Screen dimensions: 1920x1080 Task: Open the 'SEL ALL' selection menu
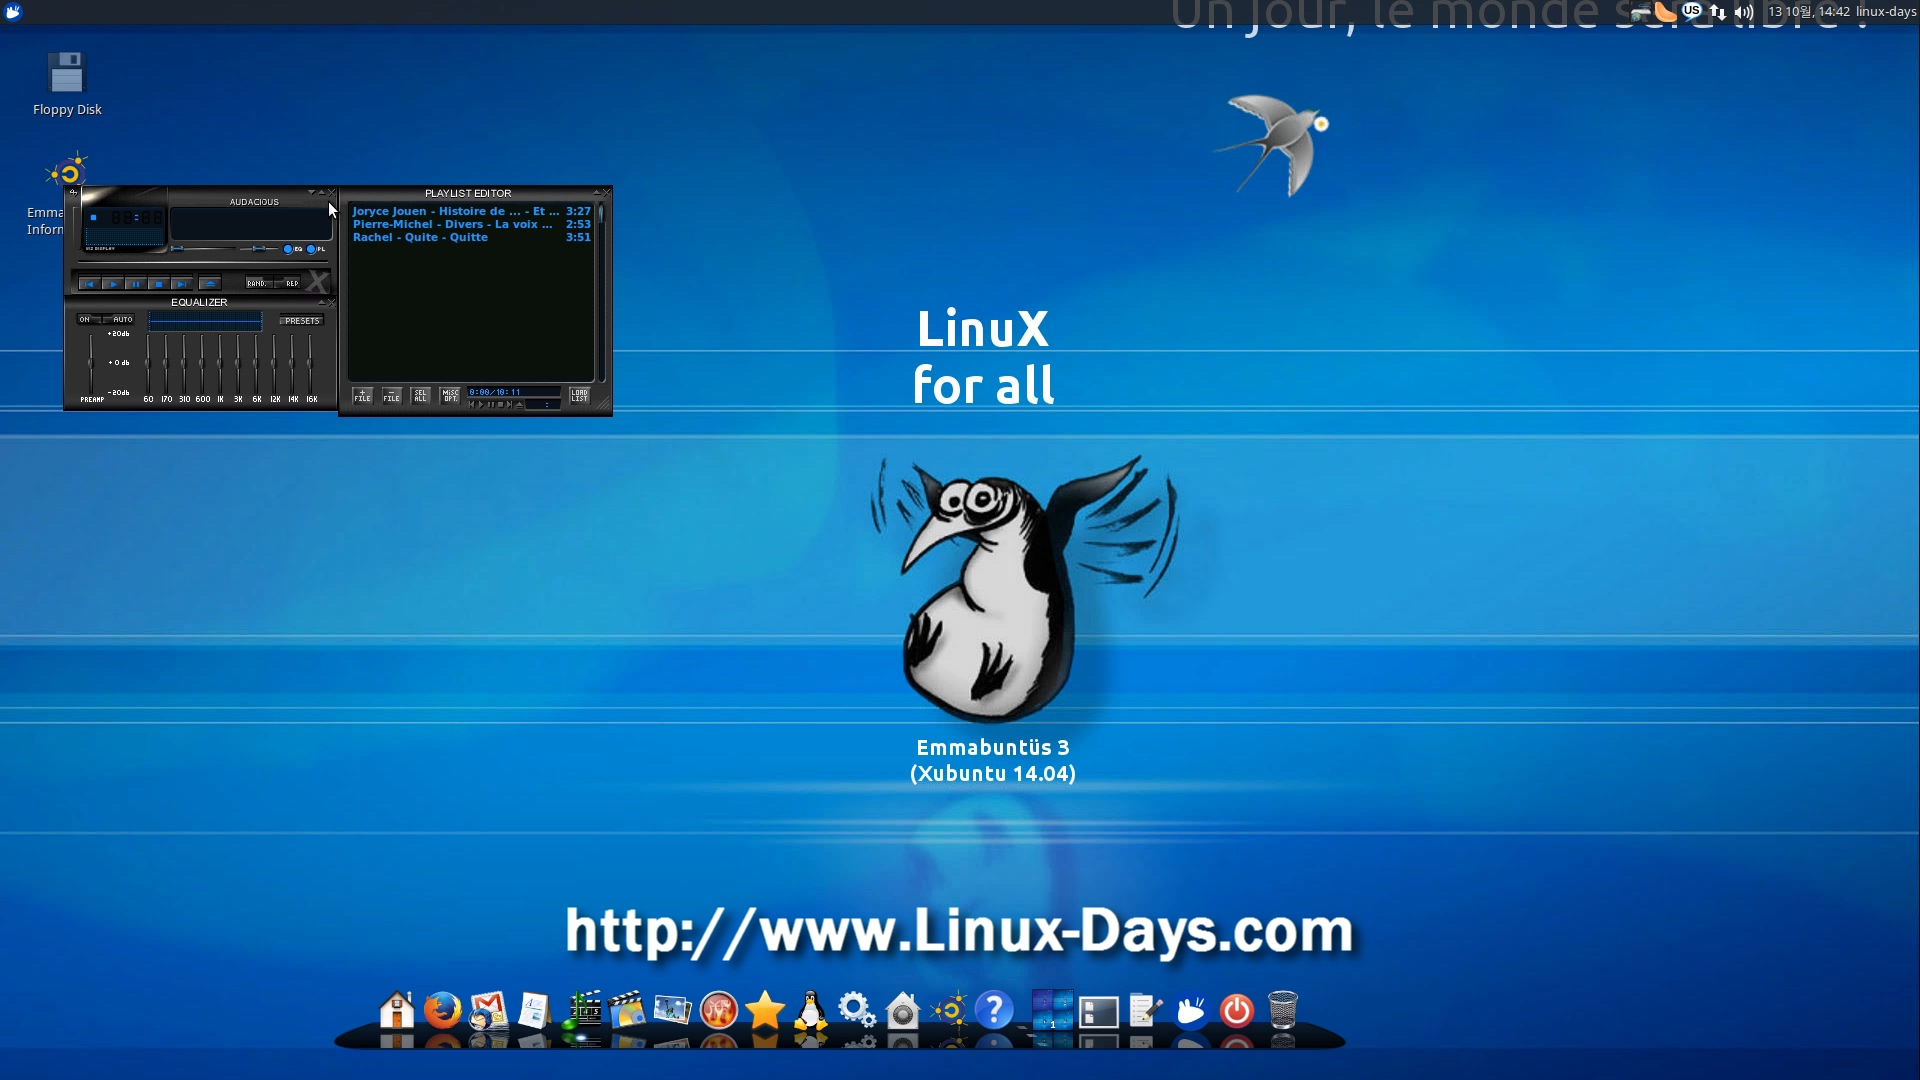[420, 396]
